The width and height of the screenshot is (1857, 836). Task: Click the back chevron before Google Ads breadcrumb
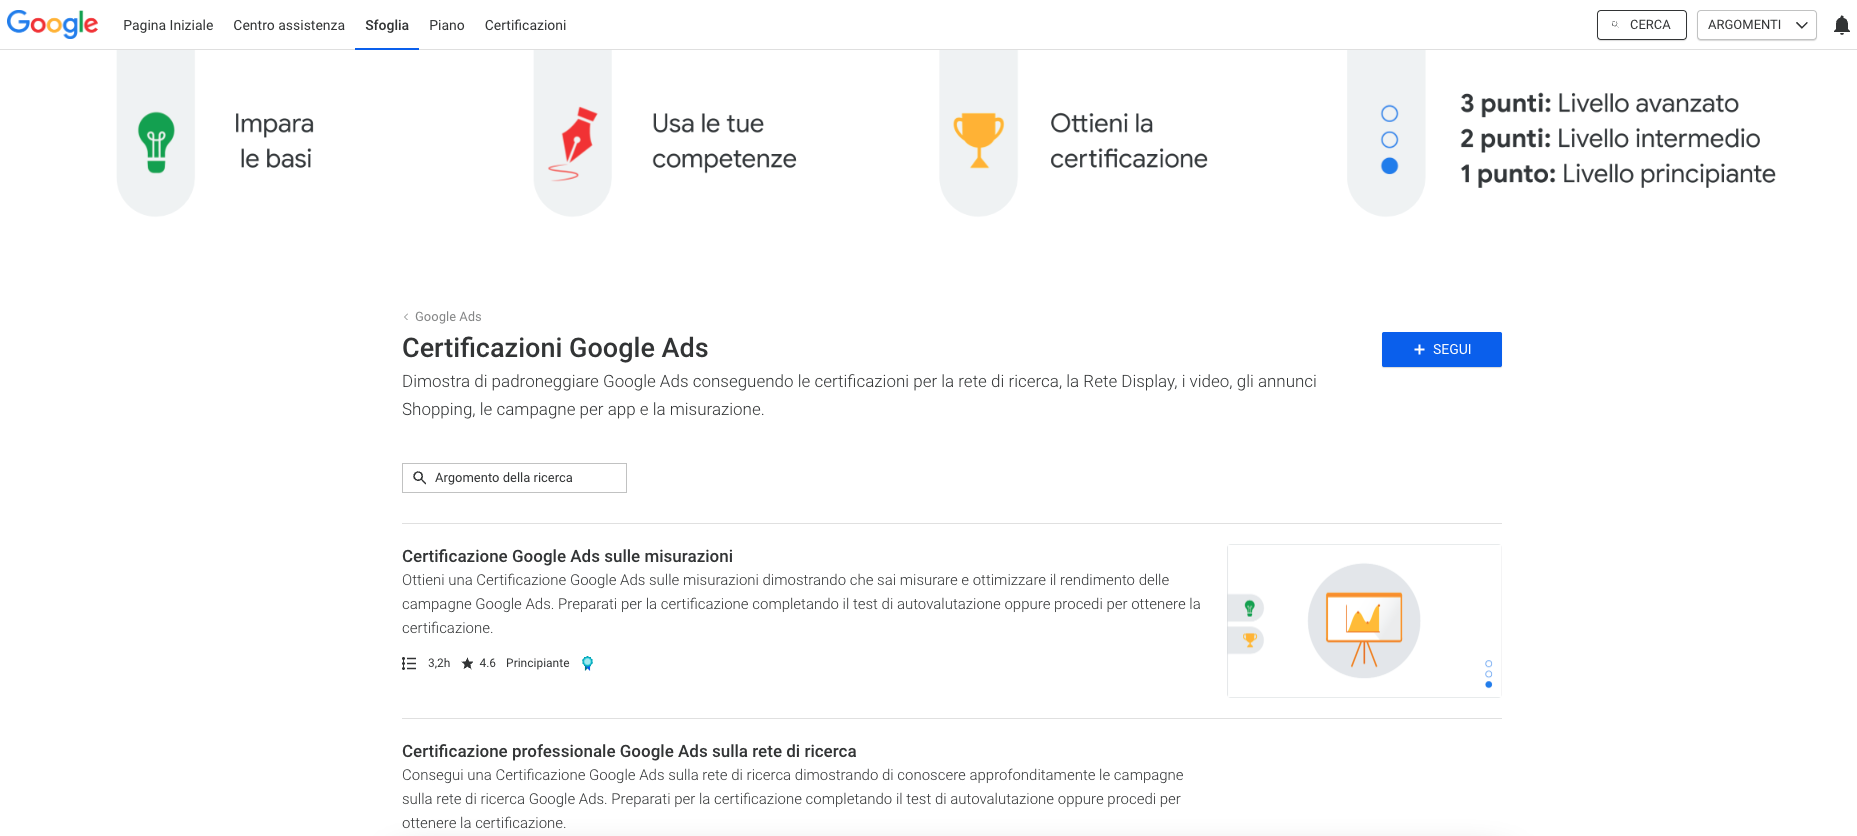click(406, 317)
